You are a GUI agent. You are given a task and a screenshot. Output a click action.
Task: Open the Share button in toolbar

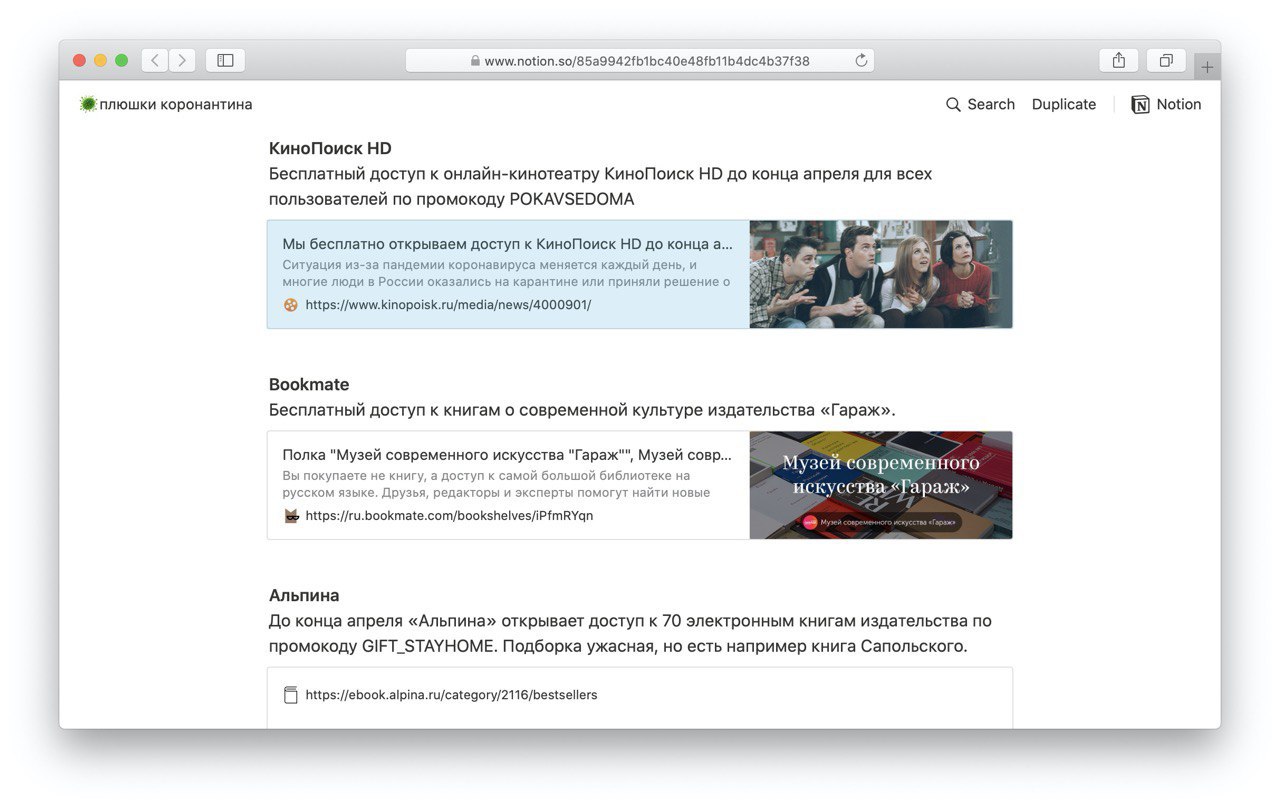pos(1118,61)
